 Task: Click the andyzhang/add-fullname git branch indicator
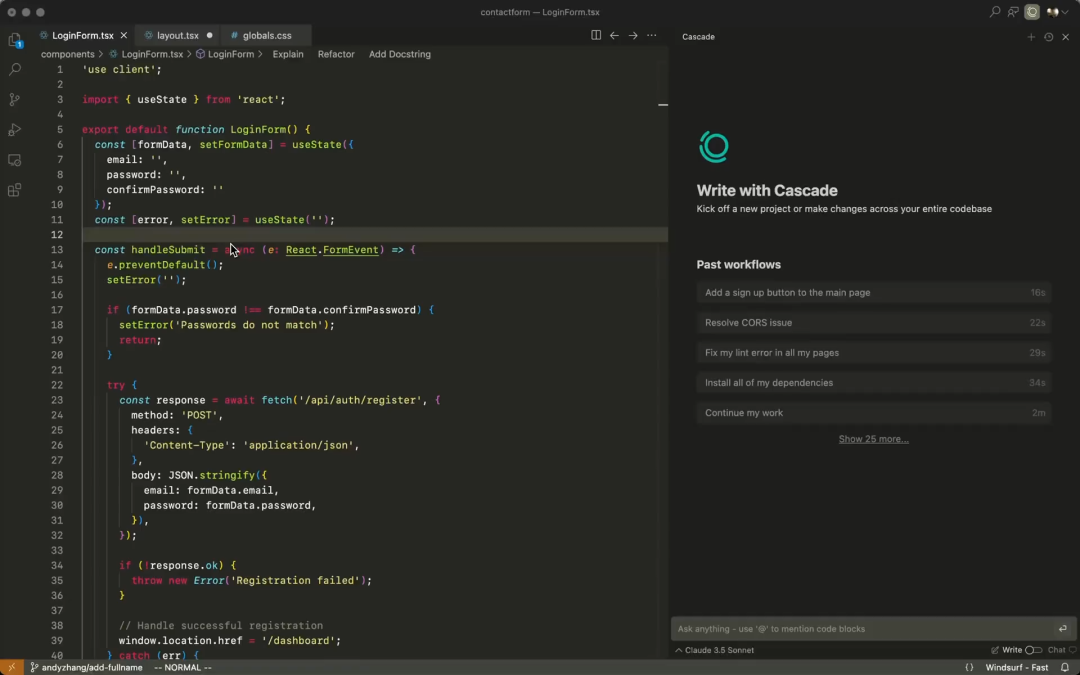pos(86,667)
